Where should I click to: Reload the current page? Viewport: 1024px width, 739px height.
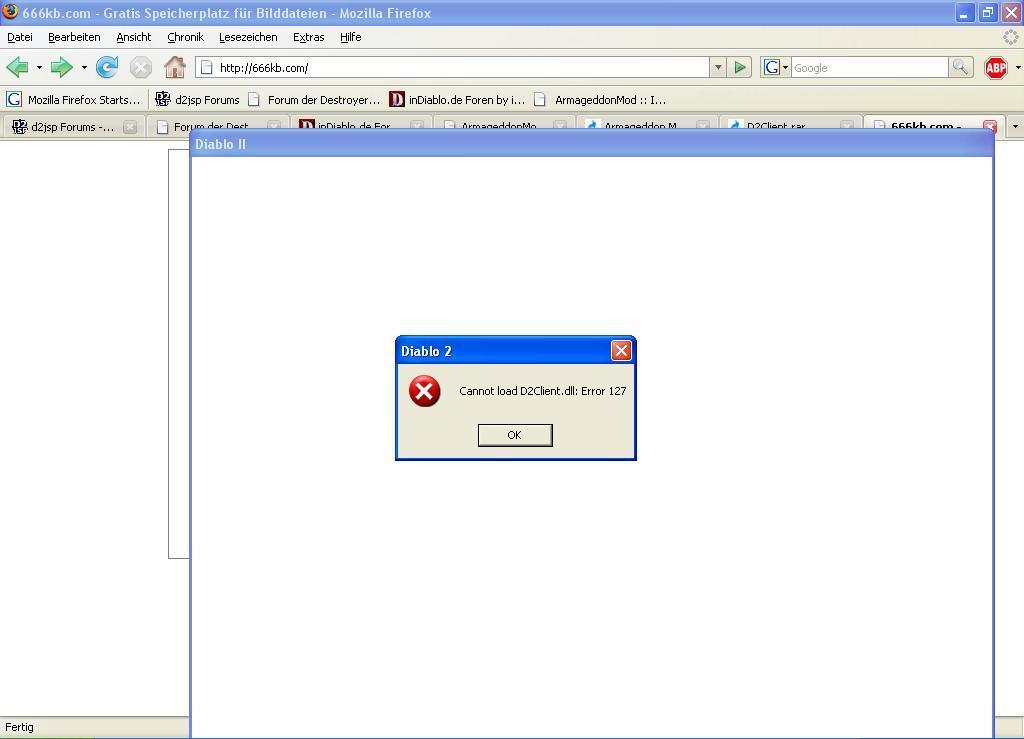pos(107,68)
